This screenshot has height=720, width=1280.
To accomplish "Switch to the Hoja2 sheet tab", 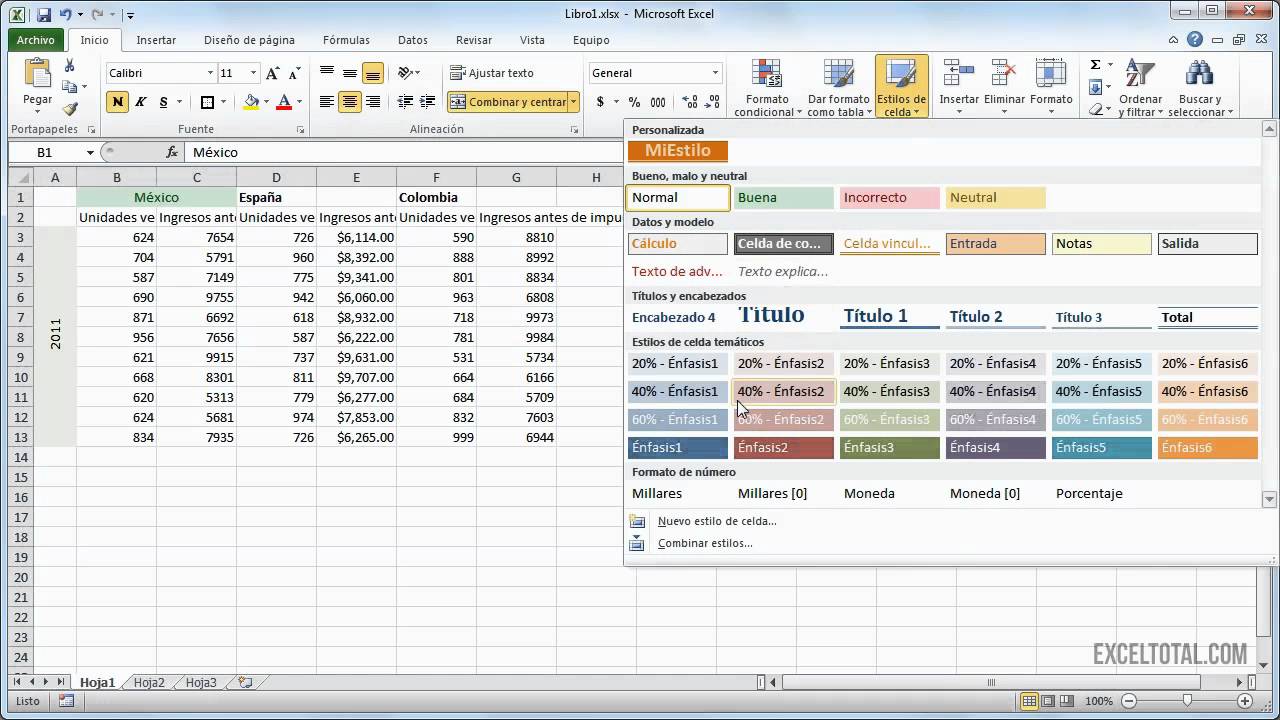I will click(x=149, y=682).
